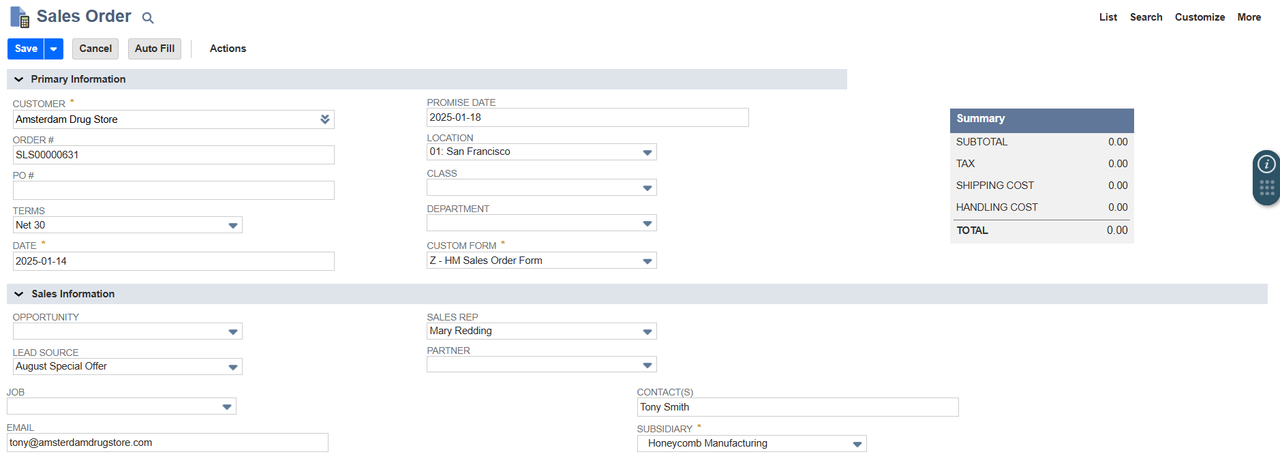The image size is (1280, 457).
Task: Open the Save button dropdown arrow
Action: (54, 49)
